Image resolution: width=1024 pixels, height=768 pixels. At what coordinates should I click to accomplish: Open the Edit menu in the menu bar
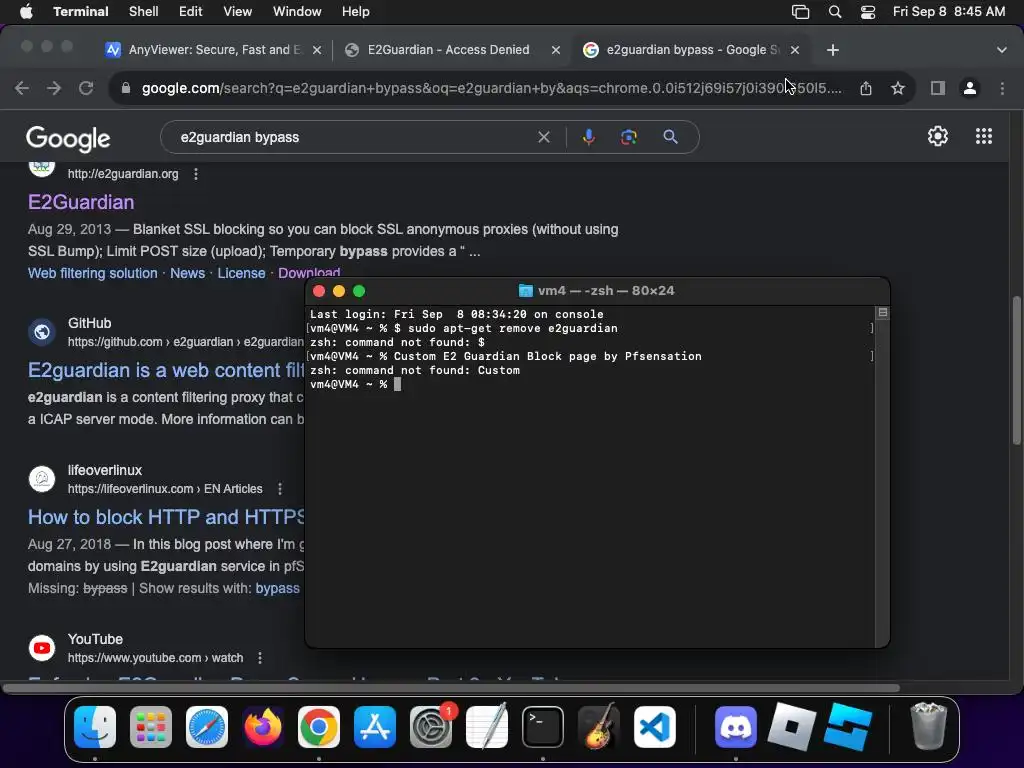[190, 12]
